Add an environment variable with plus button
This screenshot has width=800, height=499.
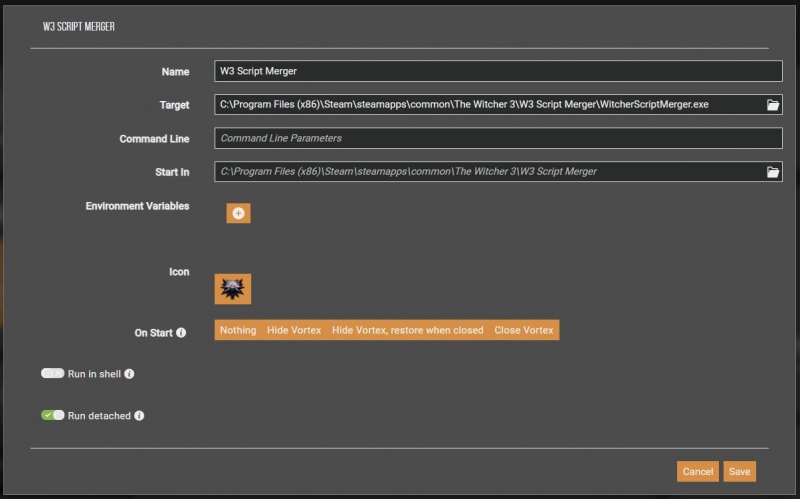(238, 213)
